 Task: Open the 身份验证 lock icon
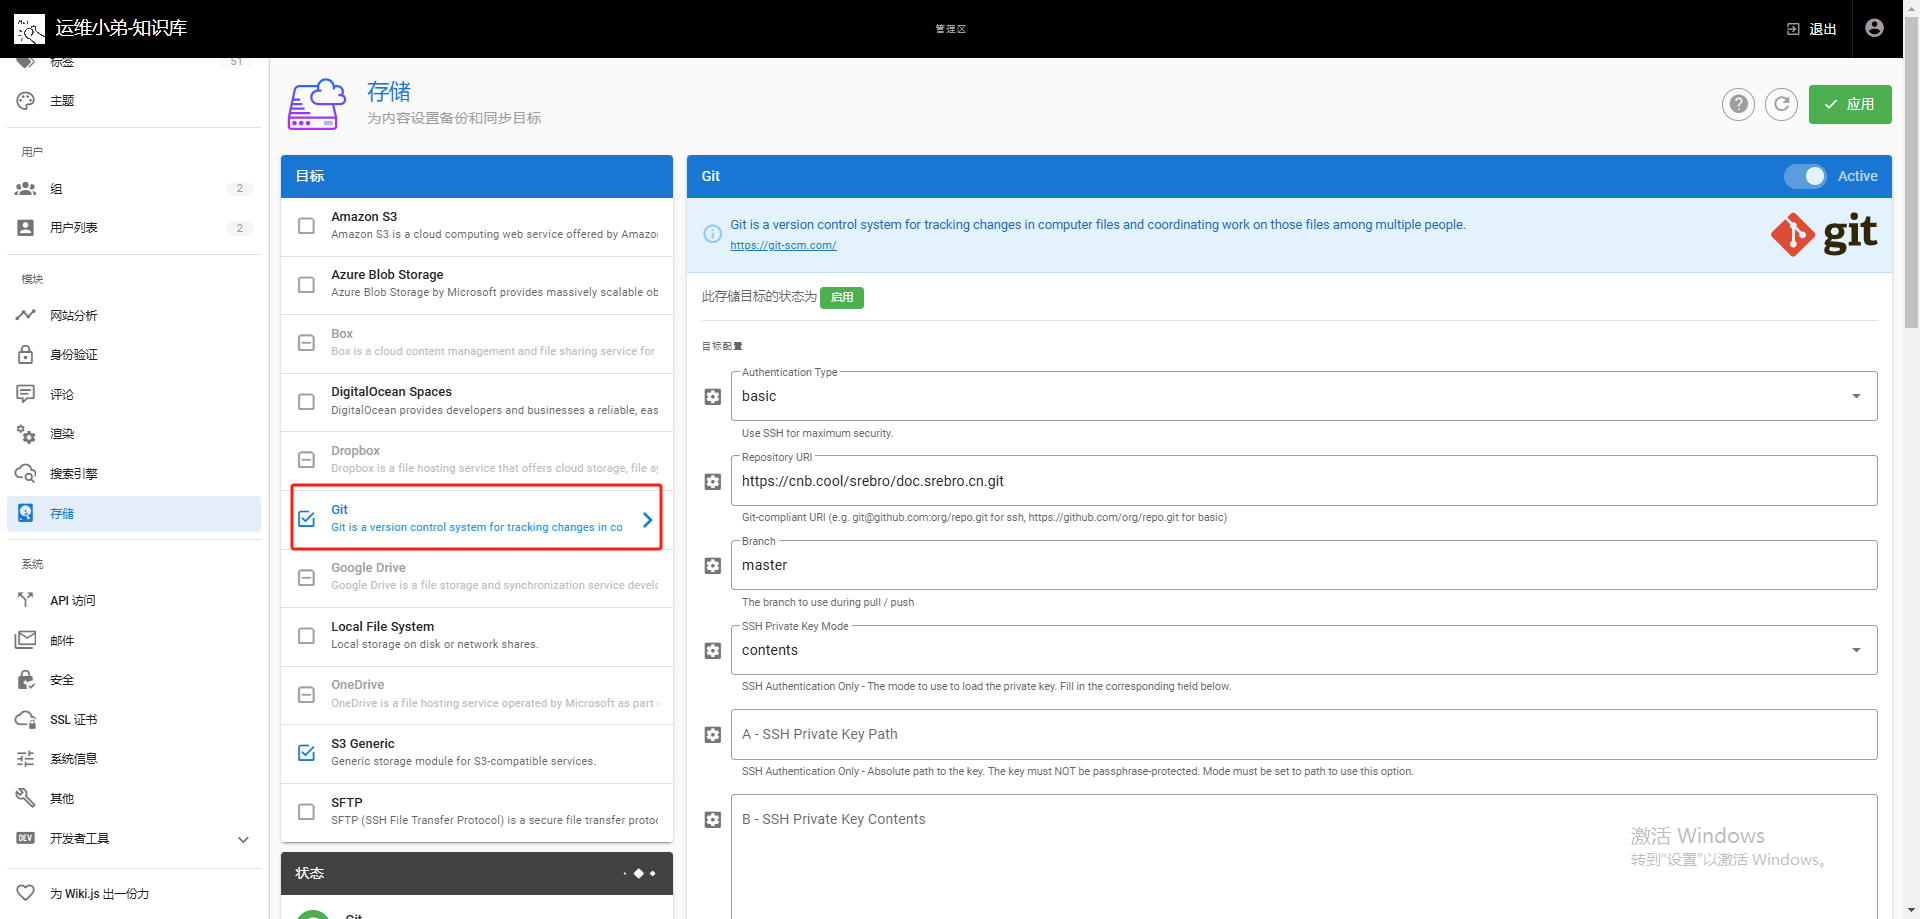coord(26,355)
